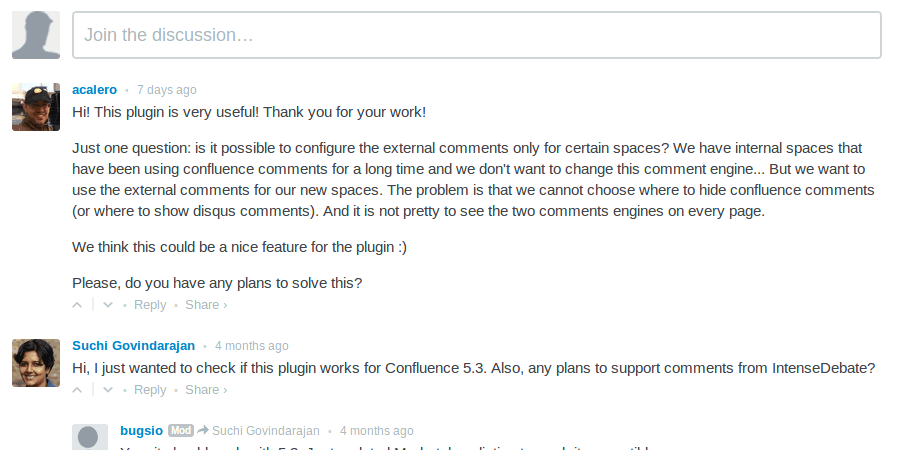
Task: Open Suchi Govindarajan's profile name link
Action: 133,346
